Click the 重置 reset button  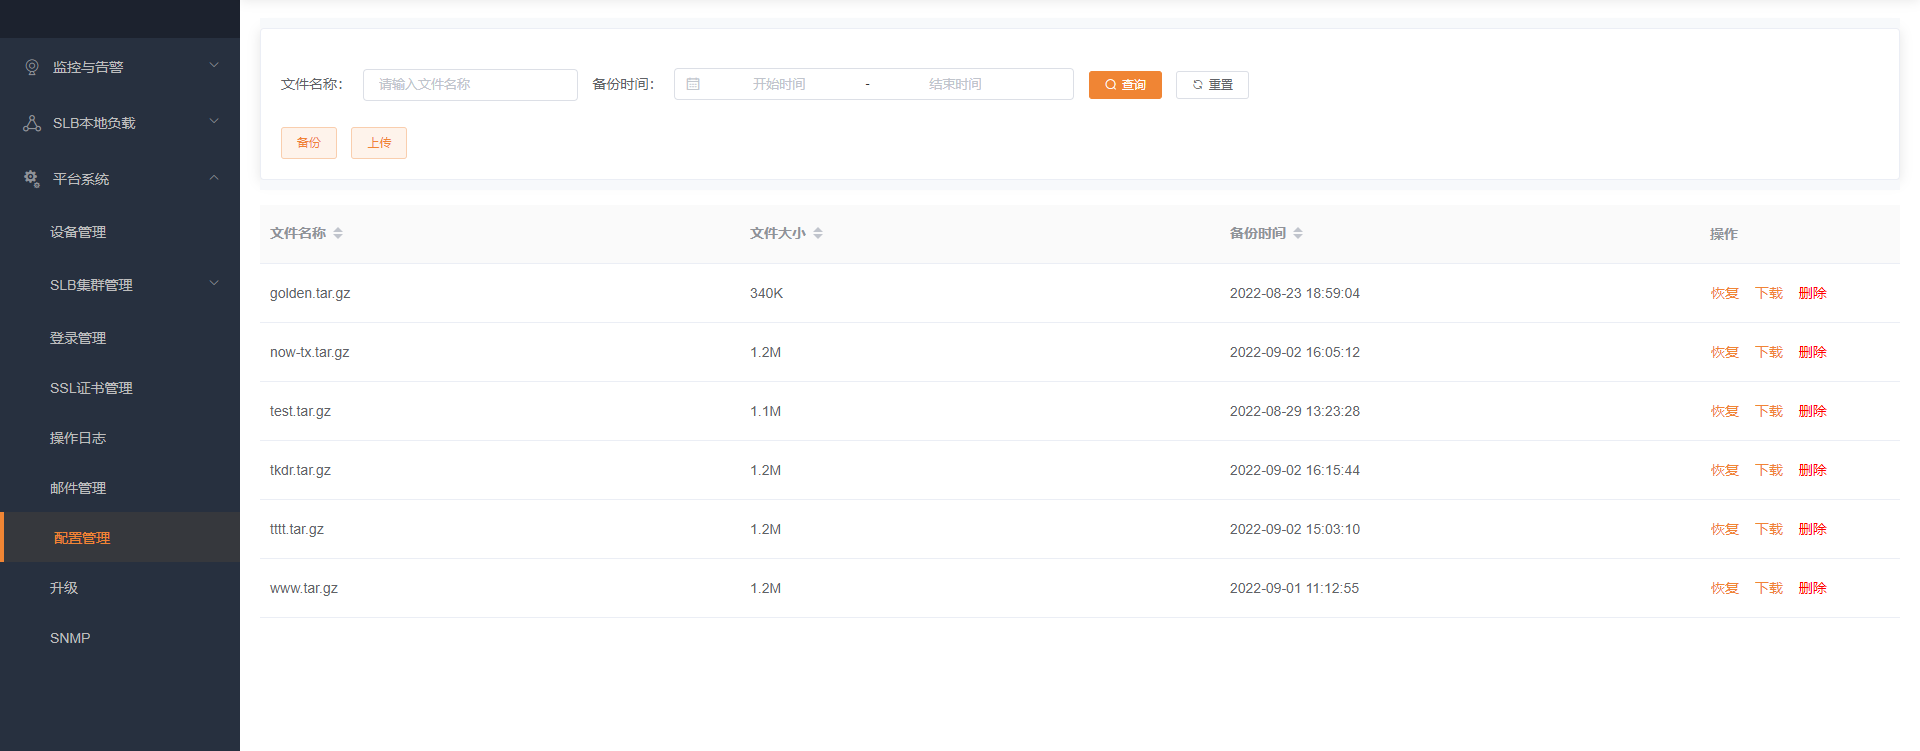(x=1212, y=85)
